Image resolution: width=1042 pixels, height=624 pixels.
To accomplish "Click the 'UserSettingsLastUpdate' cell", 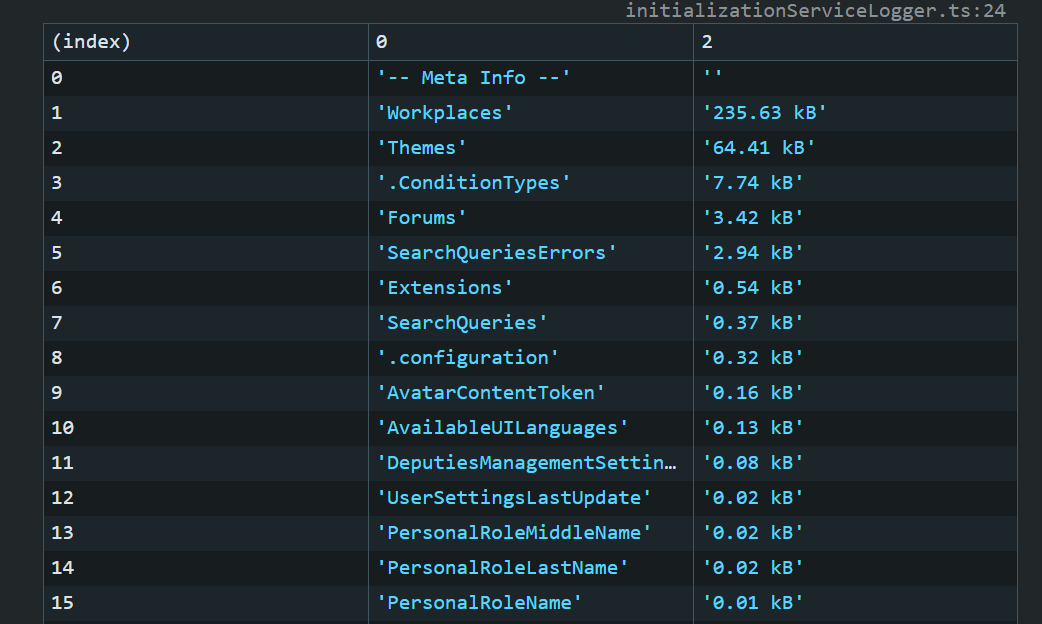I will click(x=513, y=498).
